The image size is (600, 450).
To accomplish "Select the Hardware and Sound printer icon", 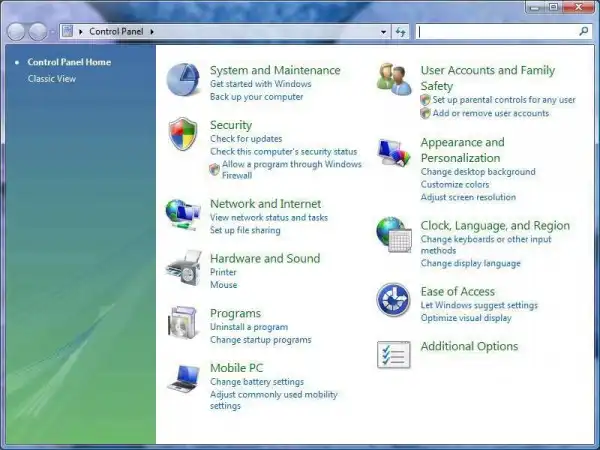I will pos(183,269).
